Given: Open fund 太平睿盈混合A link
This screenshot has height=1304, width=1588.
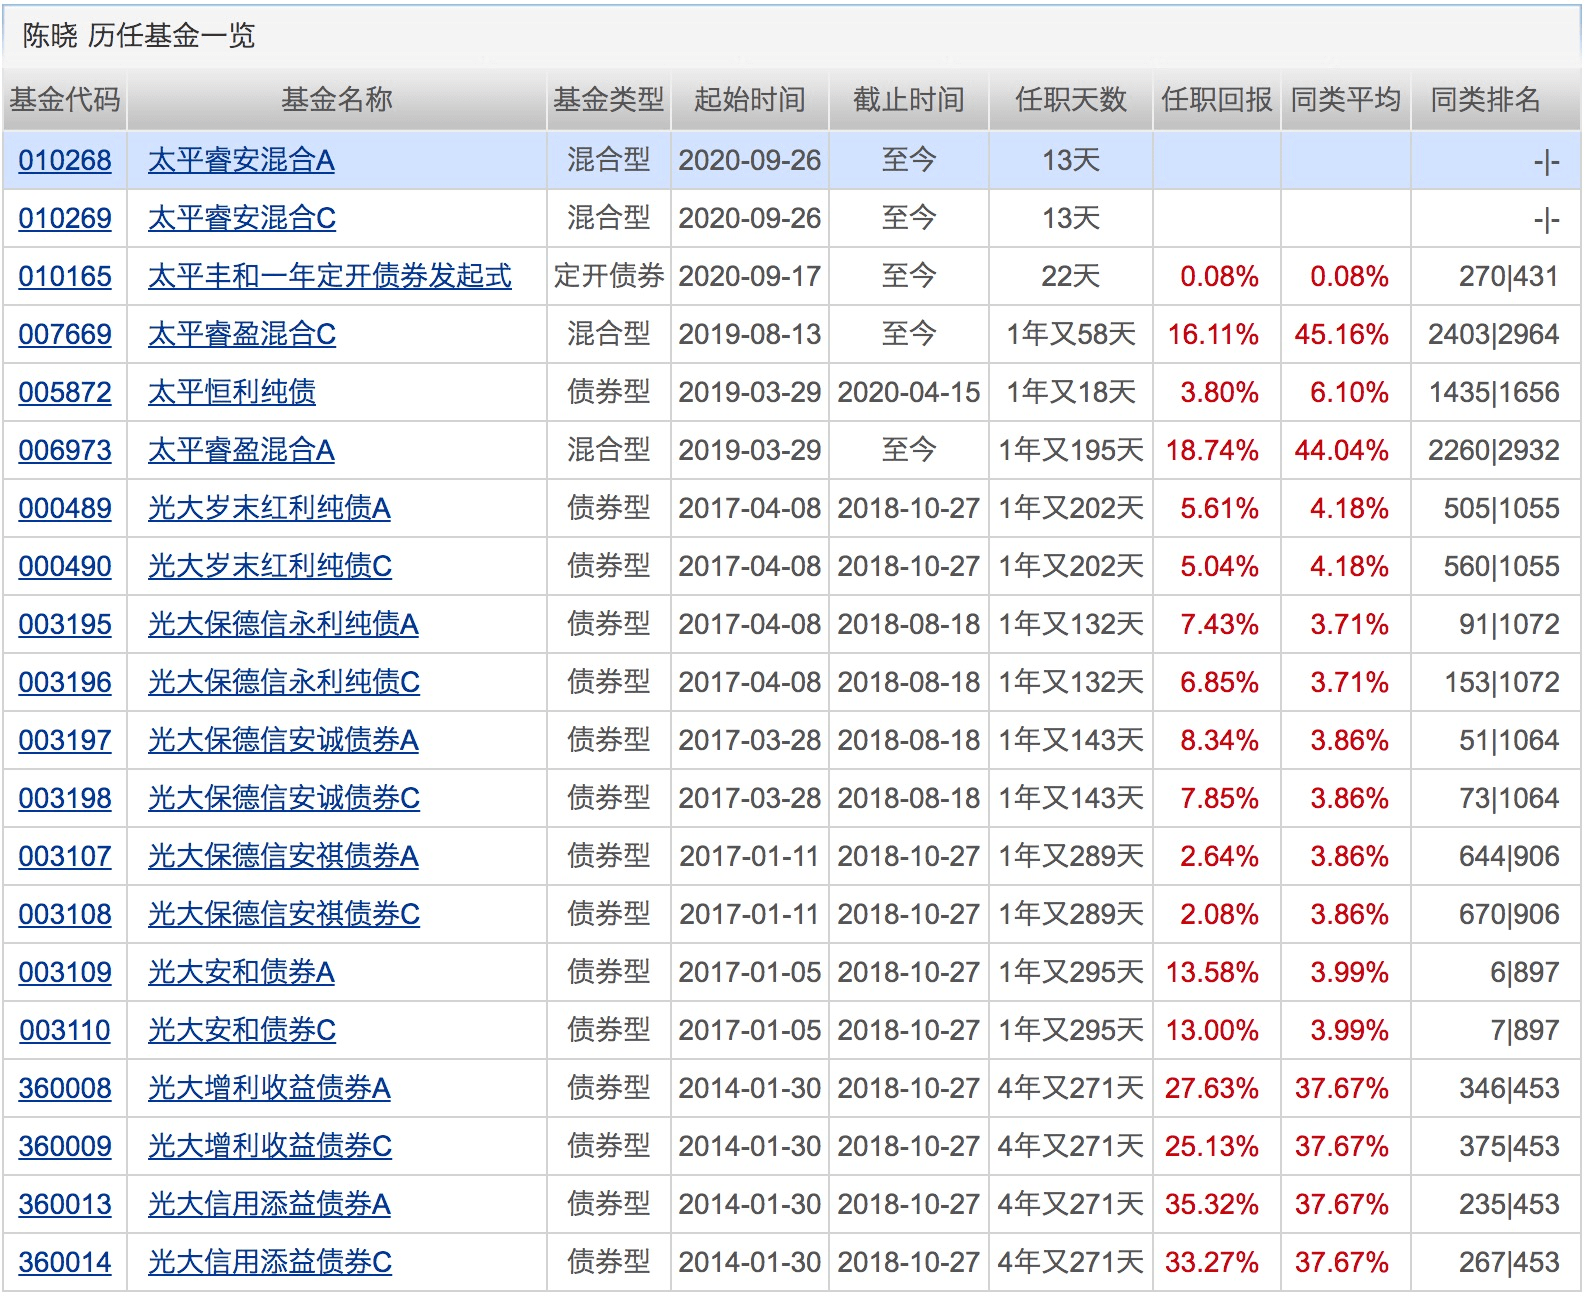Looking at the screenshot, I should [241, 450].
